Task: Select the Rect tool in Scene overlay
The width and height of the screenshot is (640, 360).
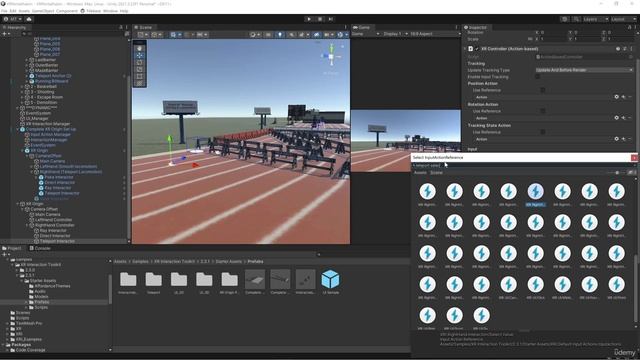Action: [x=140, y=76]
